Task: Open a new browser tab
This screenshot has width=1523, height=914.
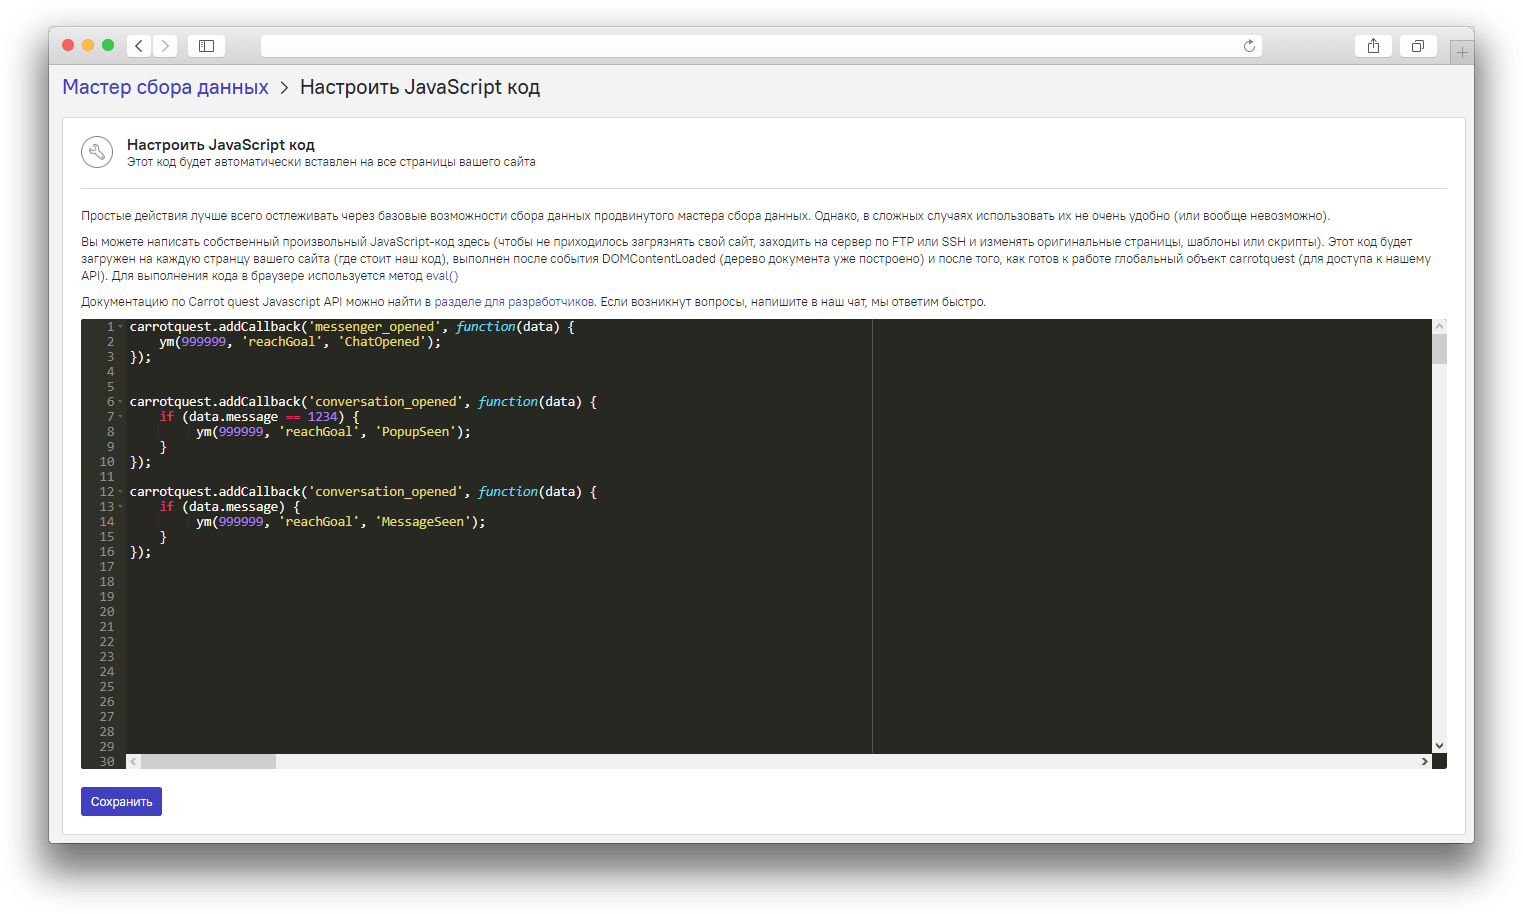Action: pyautogui.click(x=1462, y=50)
